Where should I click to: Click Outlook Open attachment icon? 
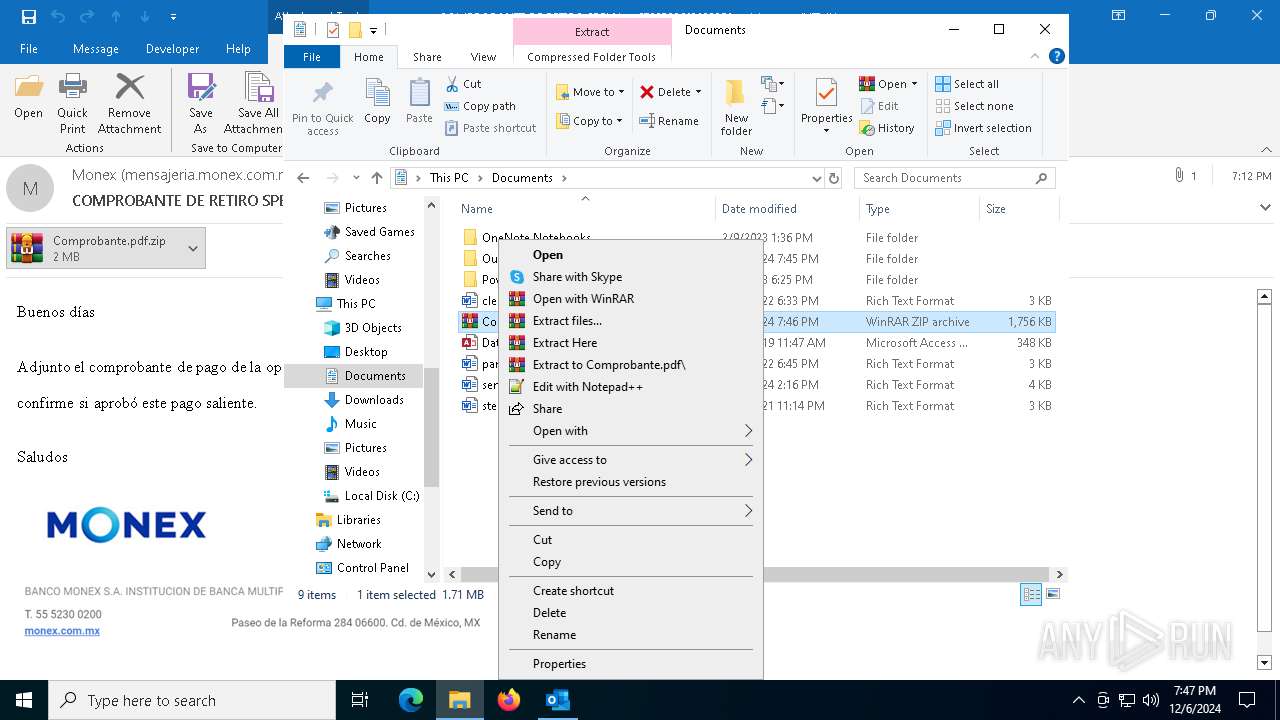pyautogui.click(x=28, y=97)
